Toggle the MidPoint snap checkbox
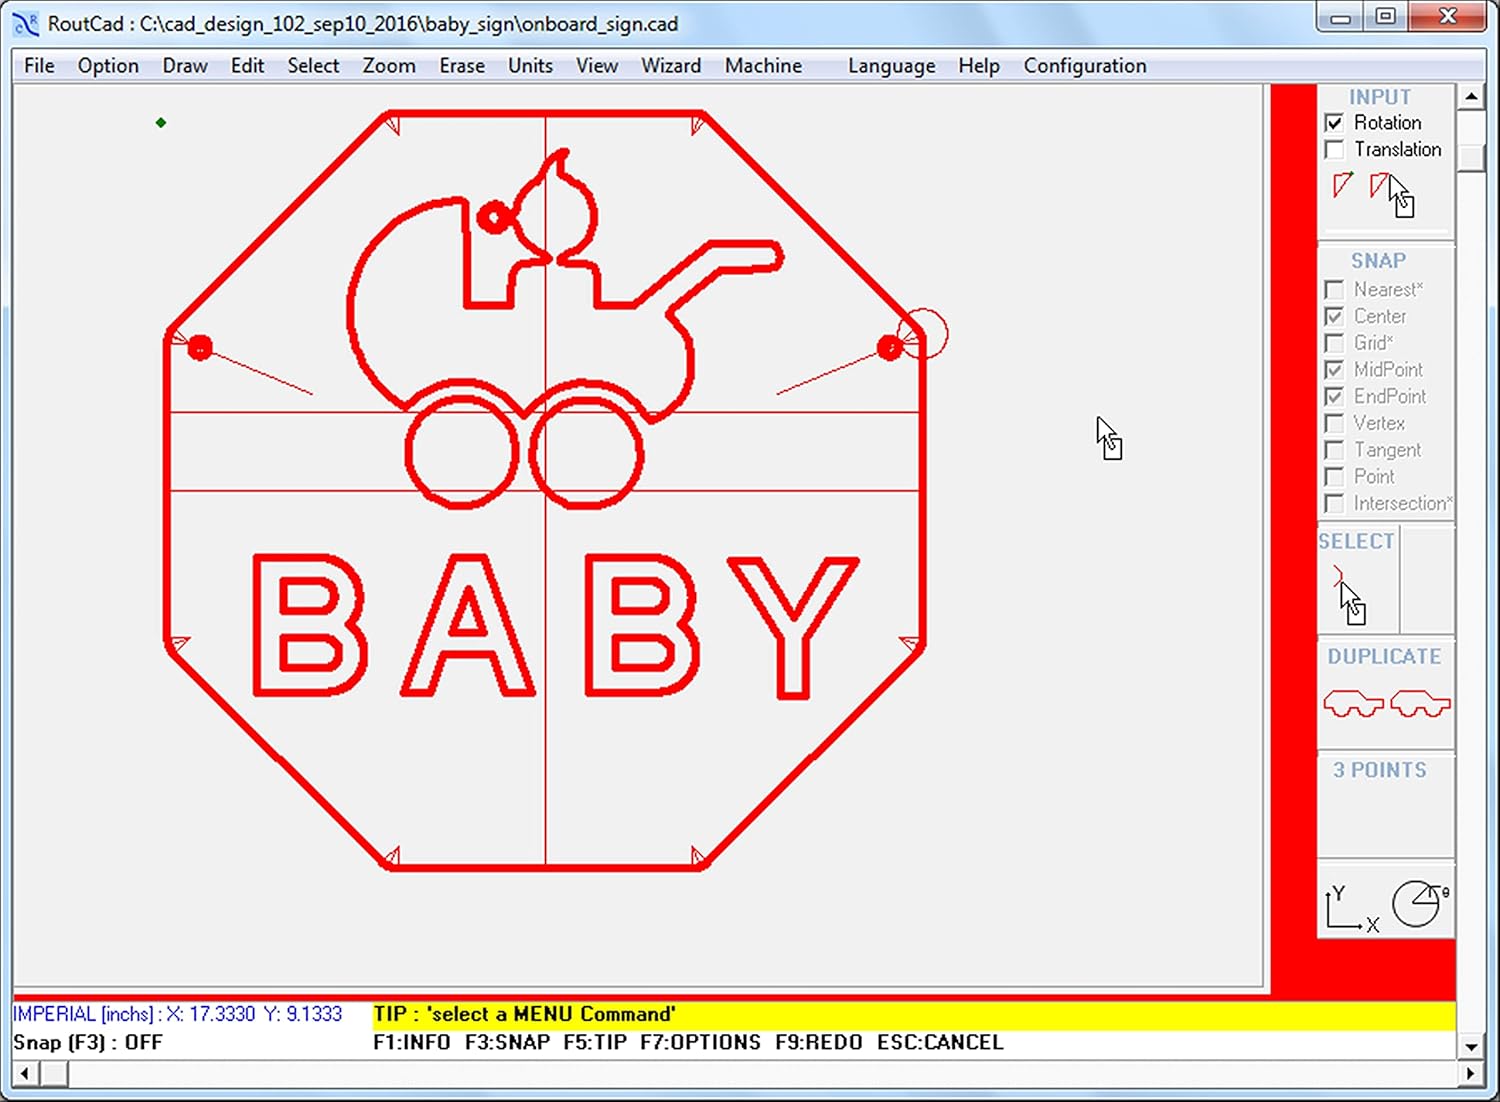This screenshot has width=1500, height=1102. point(1334,370)
